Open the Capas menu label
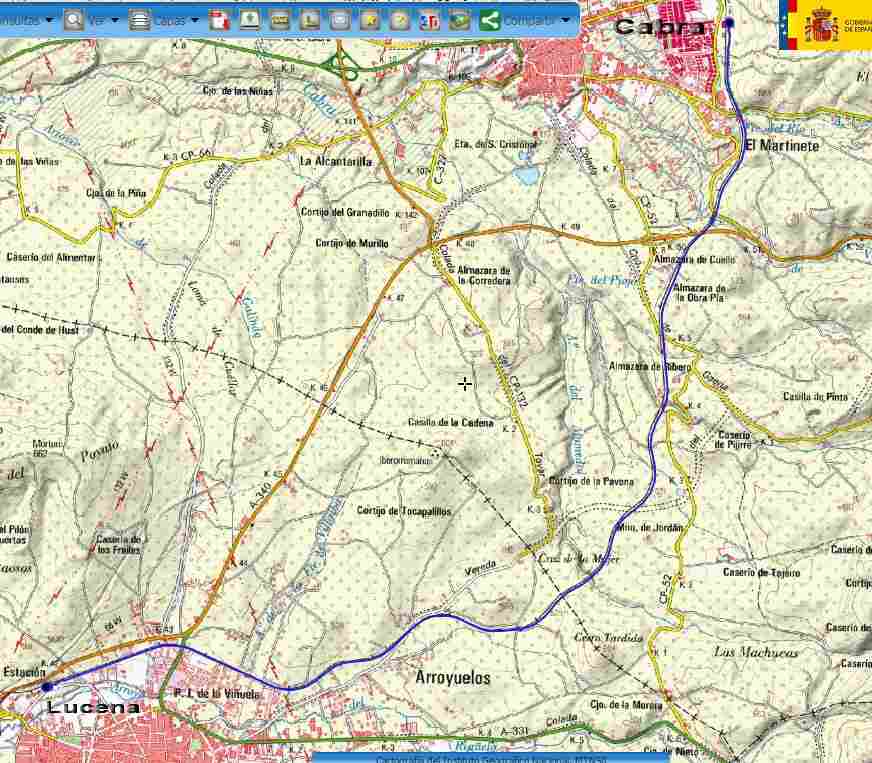This screenshot has height=763, width=872. coord(169,20)
